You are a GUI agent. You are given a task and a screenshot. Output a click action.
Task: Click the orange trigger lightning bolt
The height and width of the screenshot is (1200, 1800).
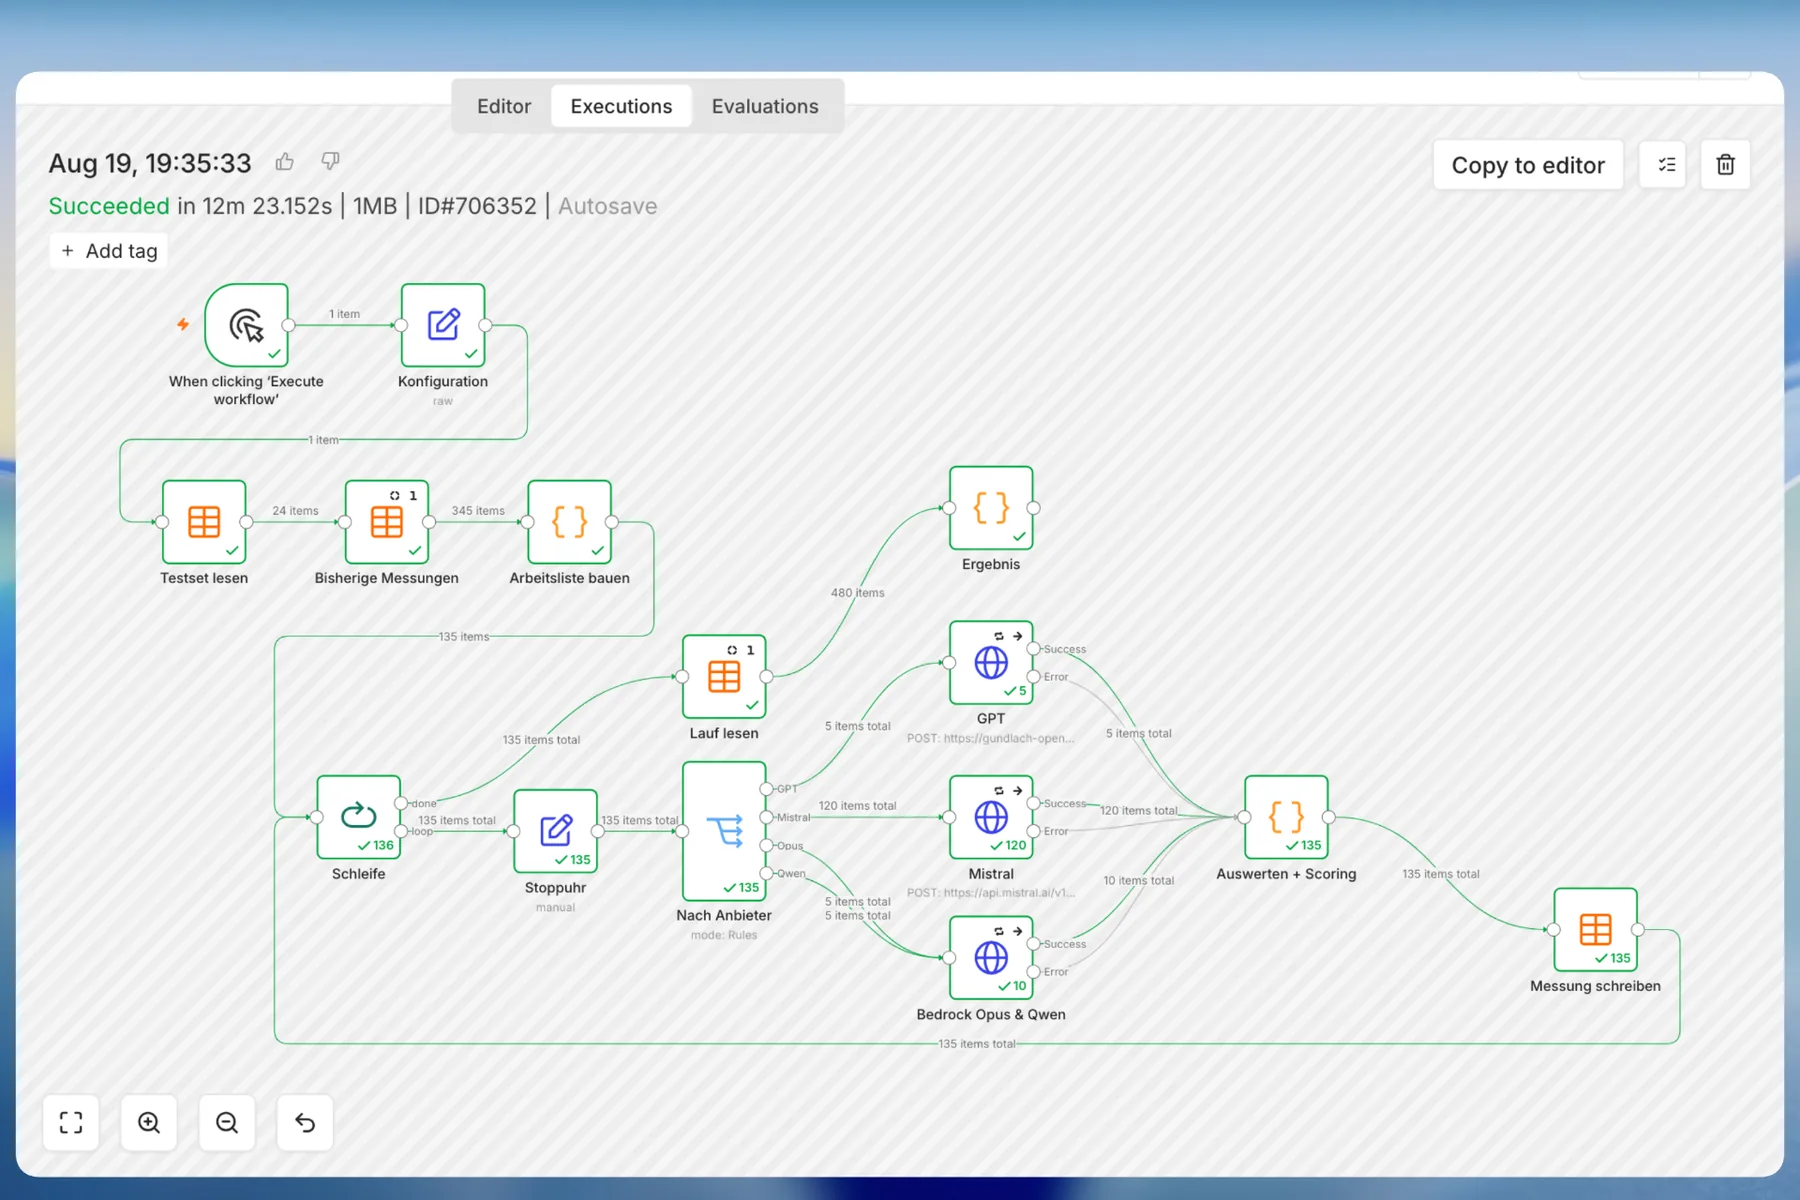coord(183,324)
